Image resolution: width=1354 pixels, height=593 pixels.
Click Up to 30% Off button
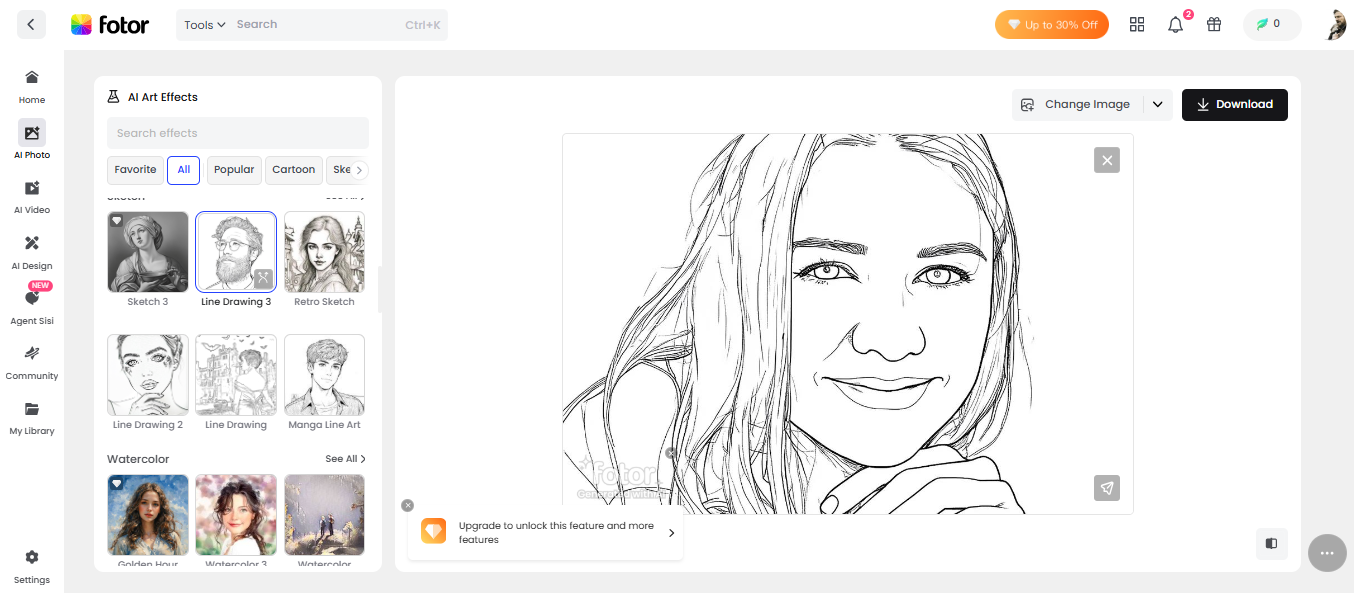[1052, 25]
